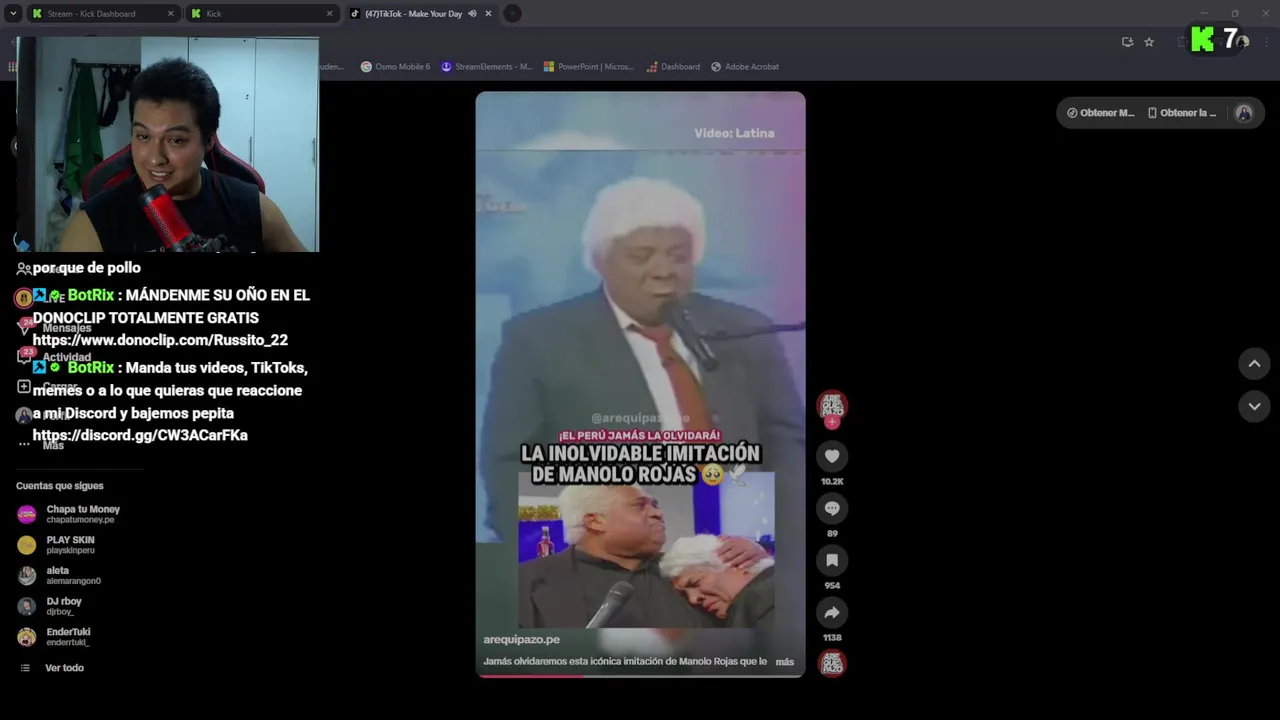The image size is (1280, 720).
Task: Open the TikTok profile avatar in the top-right pill
Action: pos(1244,113)
